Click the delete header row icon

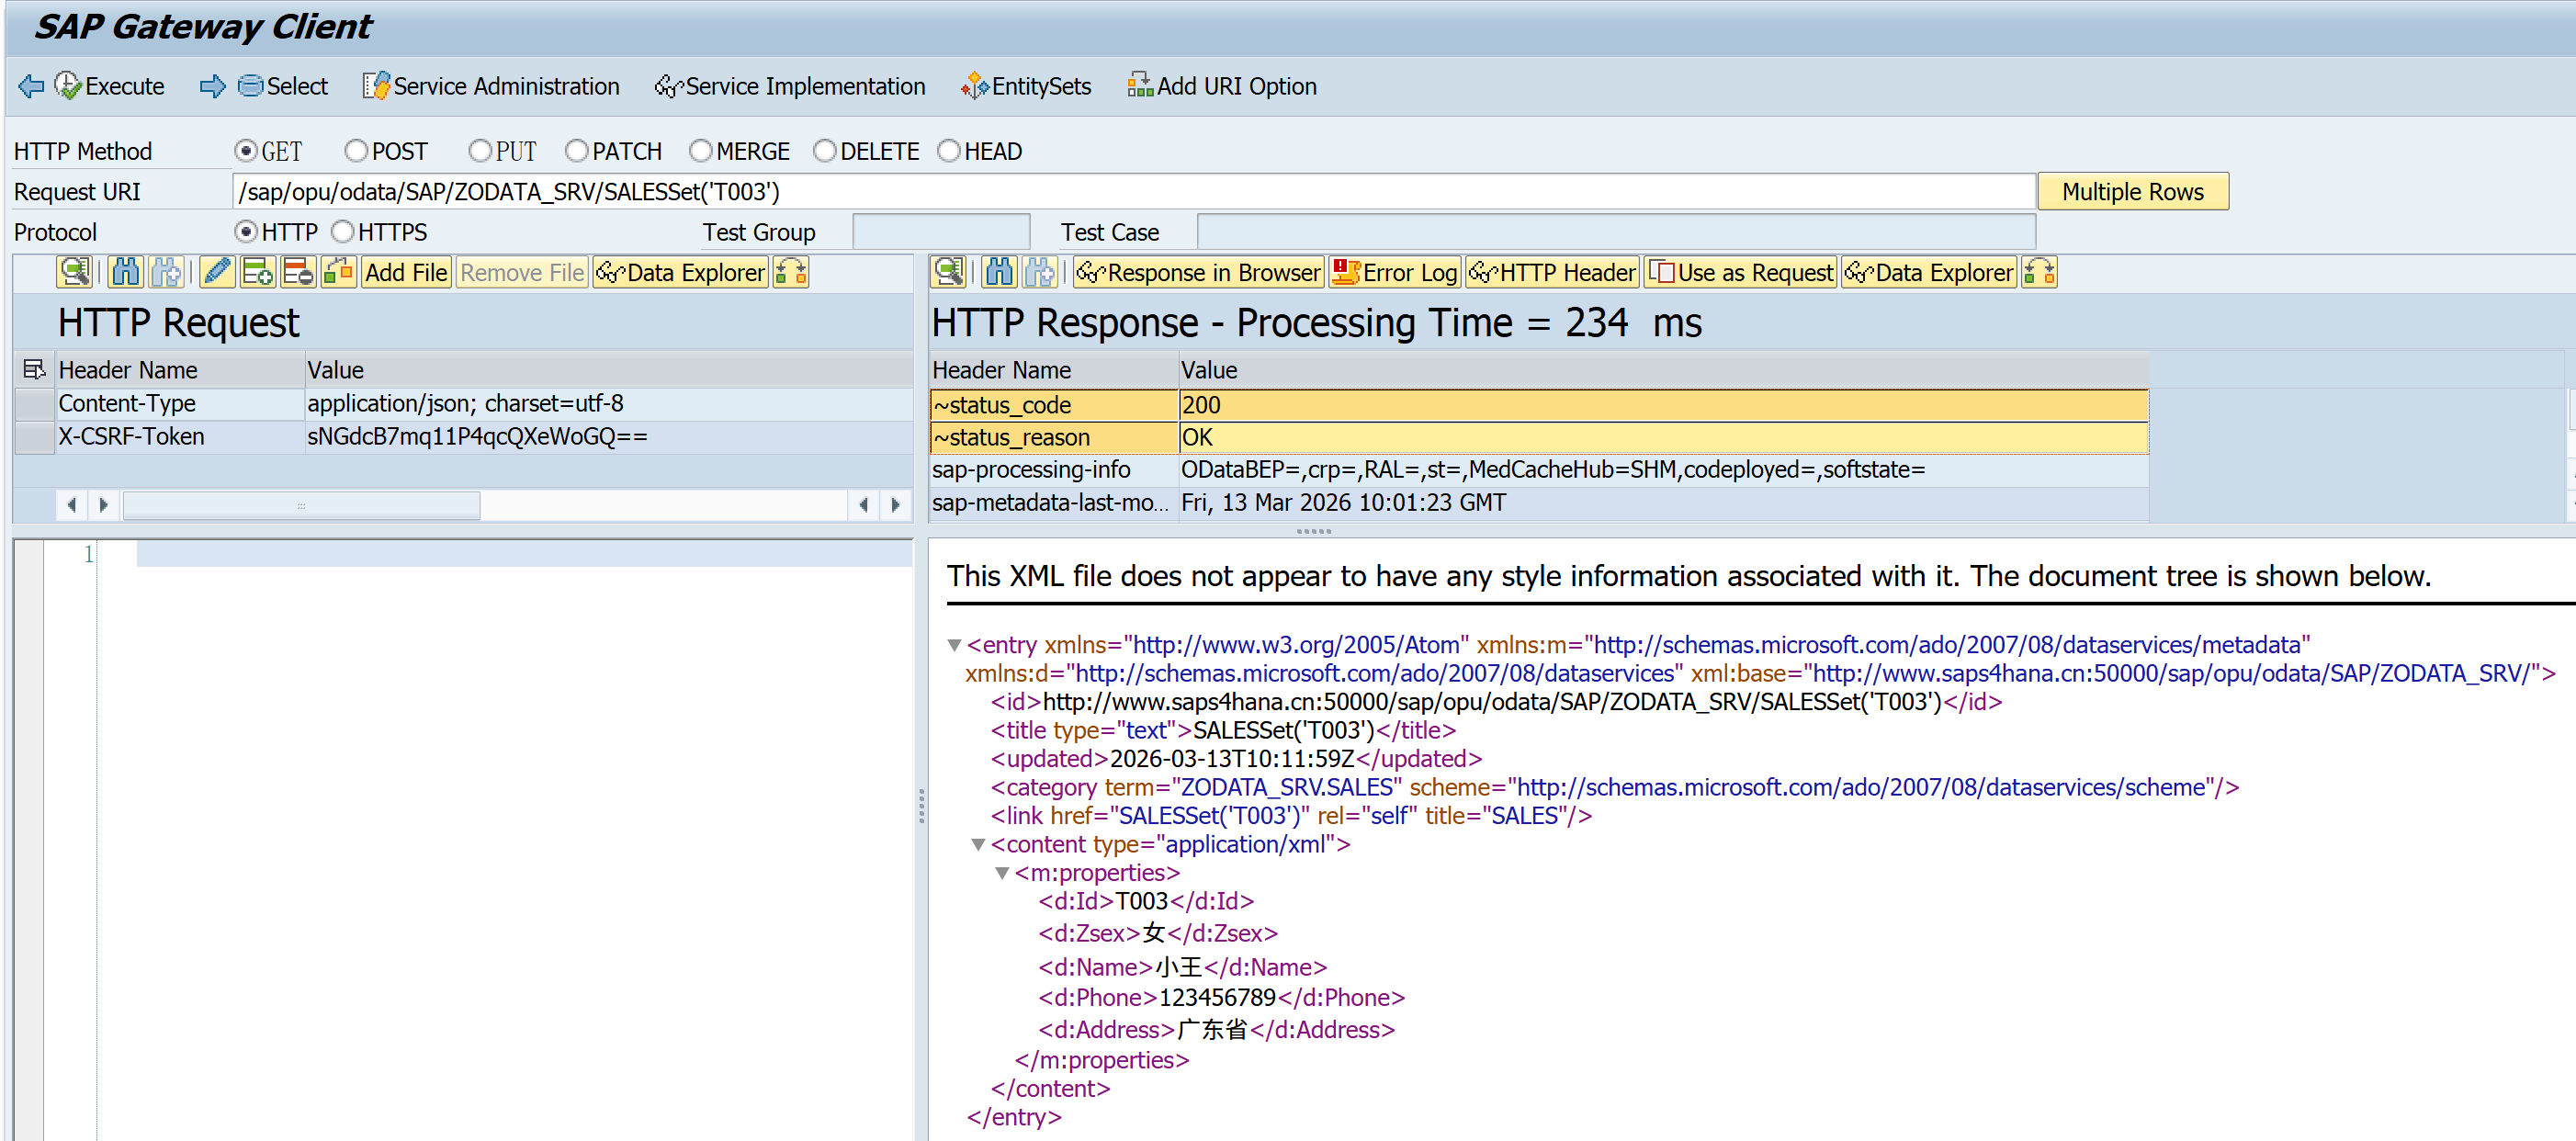click(x=297, y=272)
